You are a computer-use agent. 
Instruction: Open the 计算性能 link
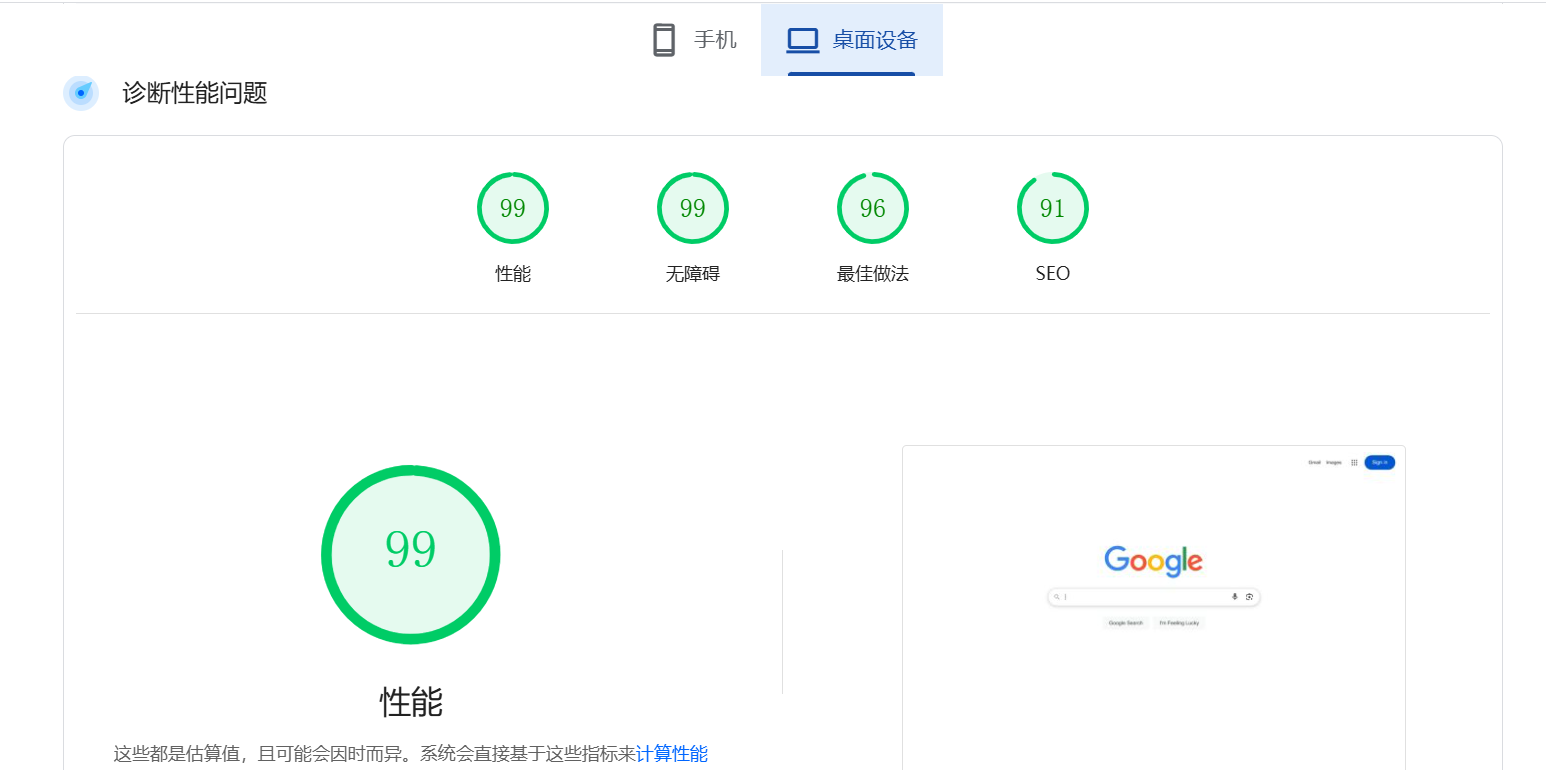[672, 754]
